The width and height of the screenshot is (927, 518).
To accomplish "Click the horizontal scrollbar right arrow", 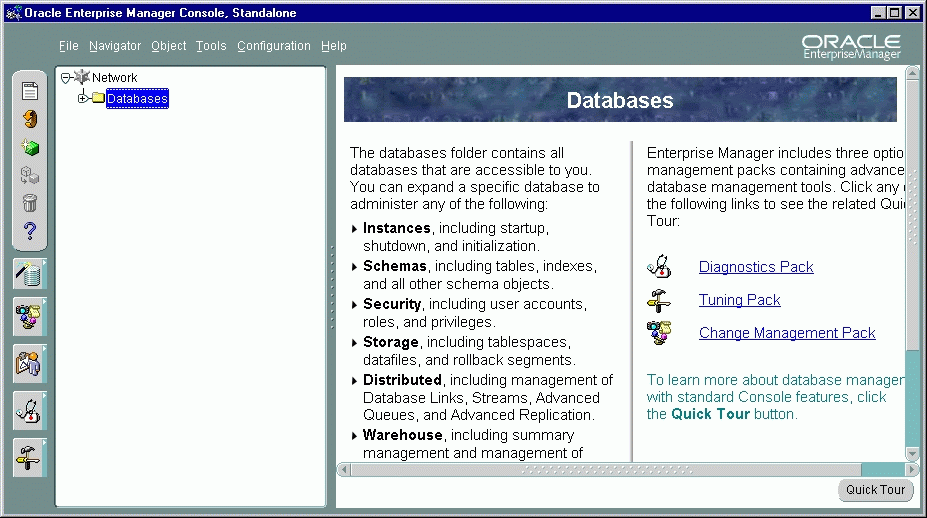I will point(911,470).
